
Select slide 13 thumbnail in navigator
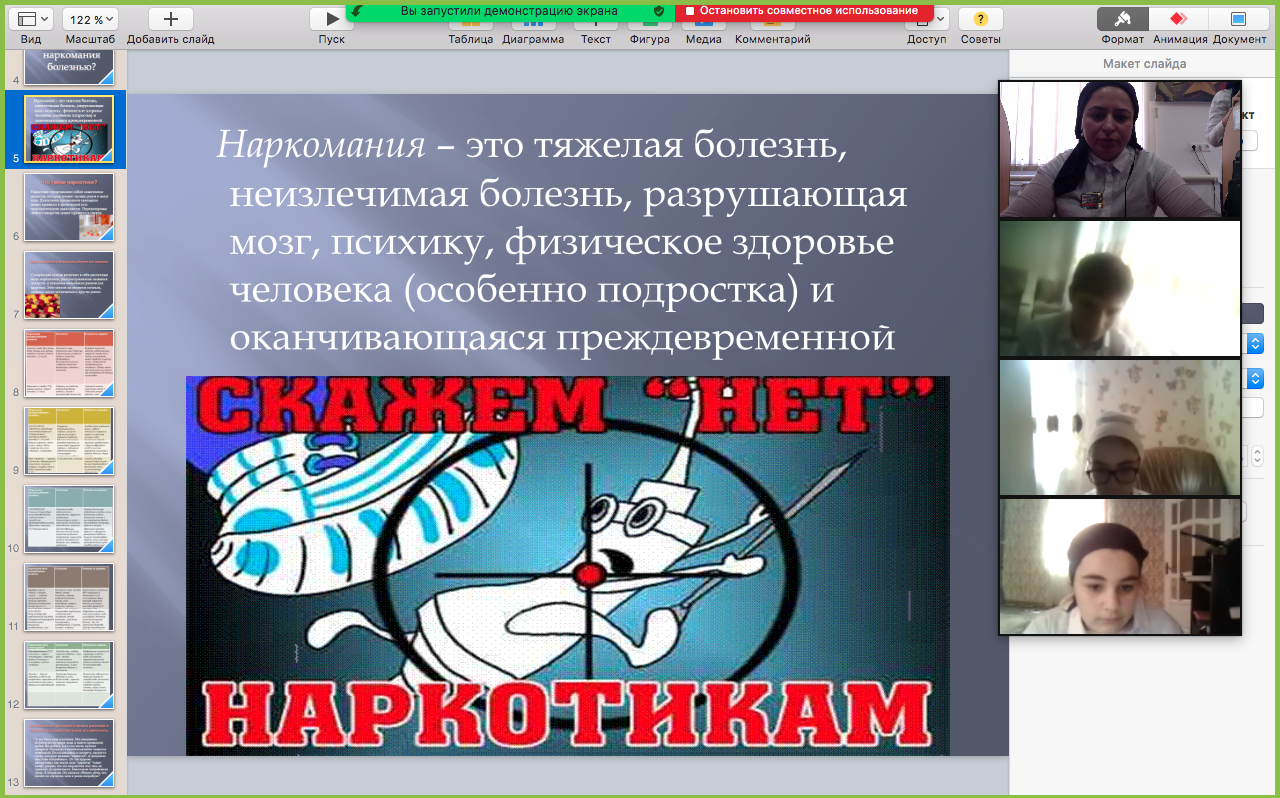tap(69, 752)
